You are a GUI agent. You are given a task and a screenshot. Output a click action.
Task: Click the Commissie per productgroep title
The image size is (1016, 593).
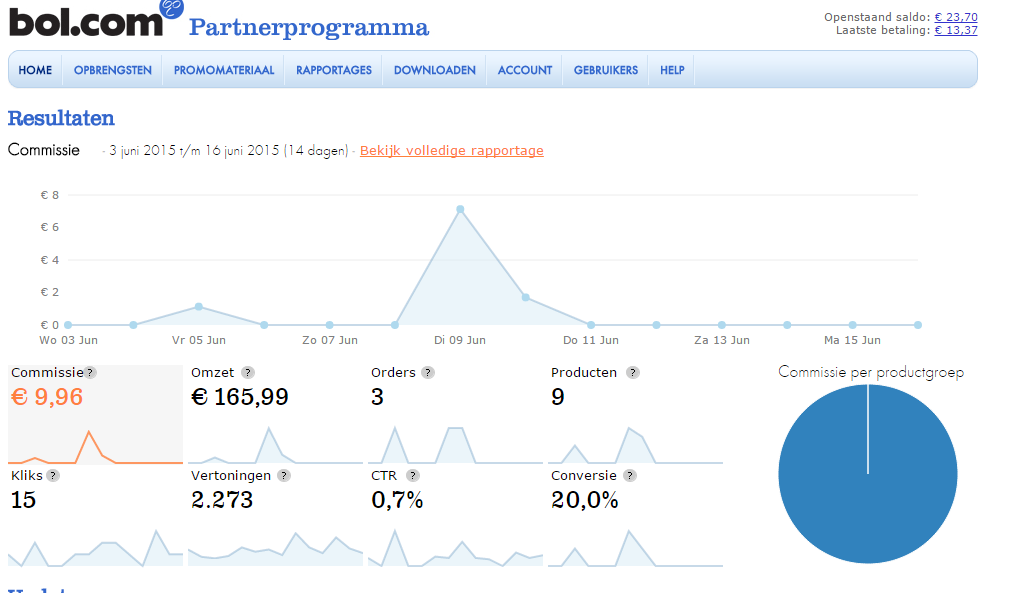click(x=871, y=372)
